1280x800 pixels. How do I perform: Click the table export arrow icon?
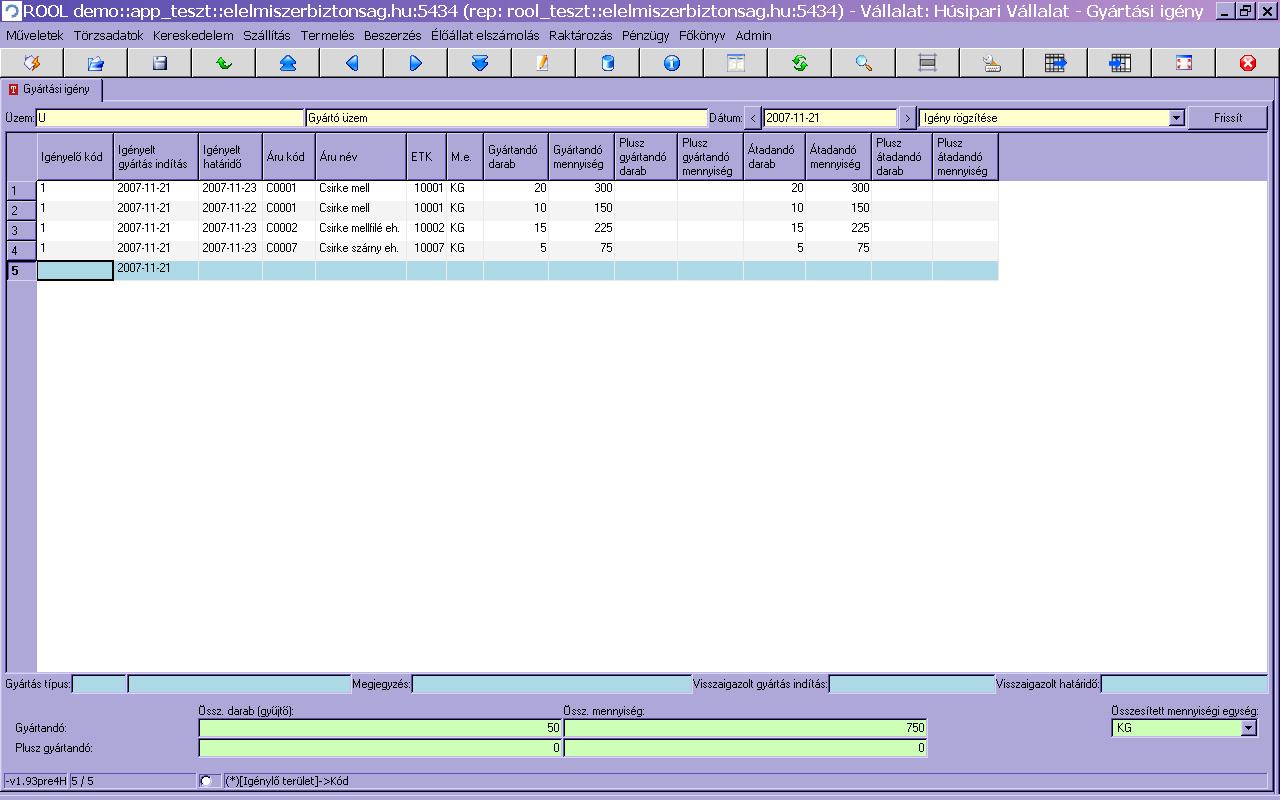click(x=1056, y=63)
